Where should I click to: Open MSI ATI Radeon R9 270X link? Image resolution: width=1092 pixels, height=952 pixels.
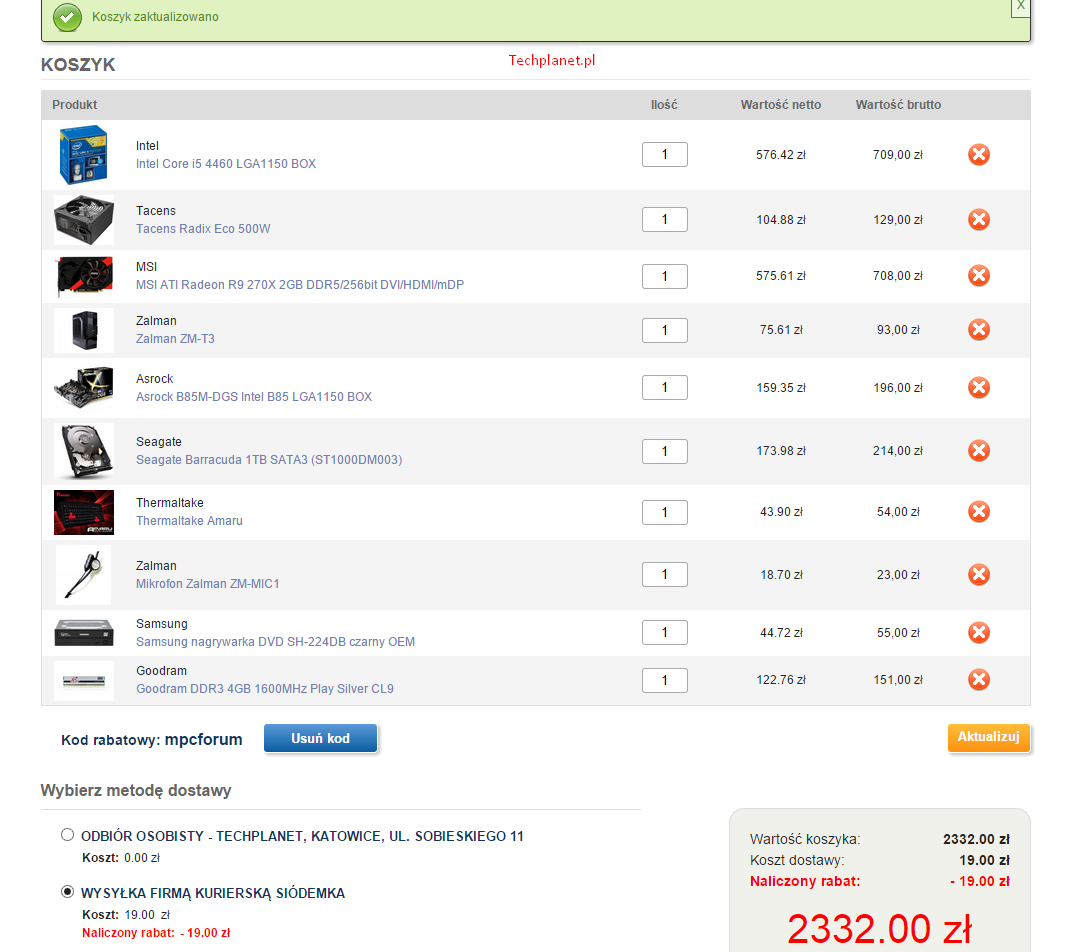[299, 285]
